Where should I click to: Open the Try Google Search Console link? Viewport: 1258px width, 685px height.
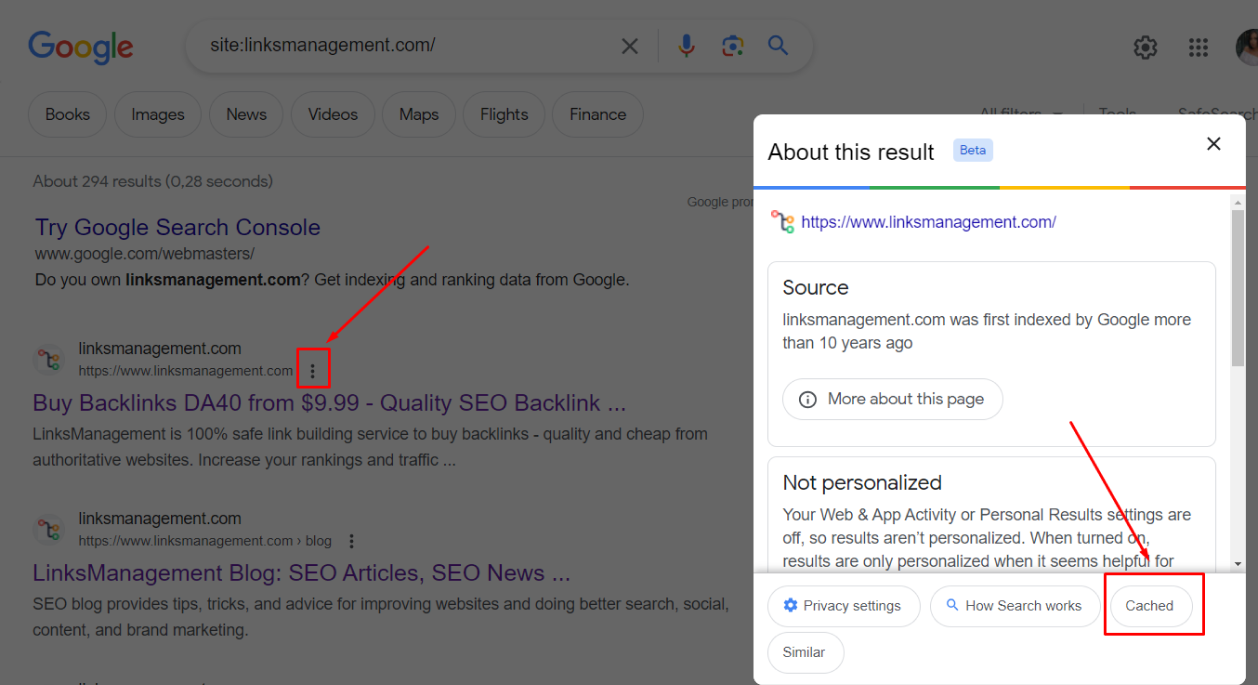[x=177, y=227]
